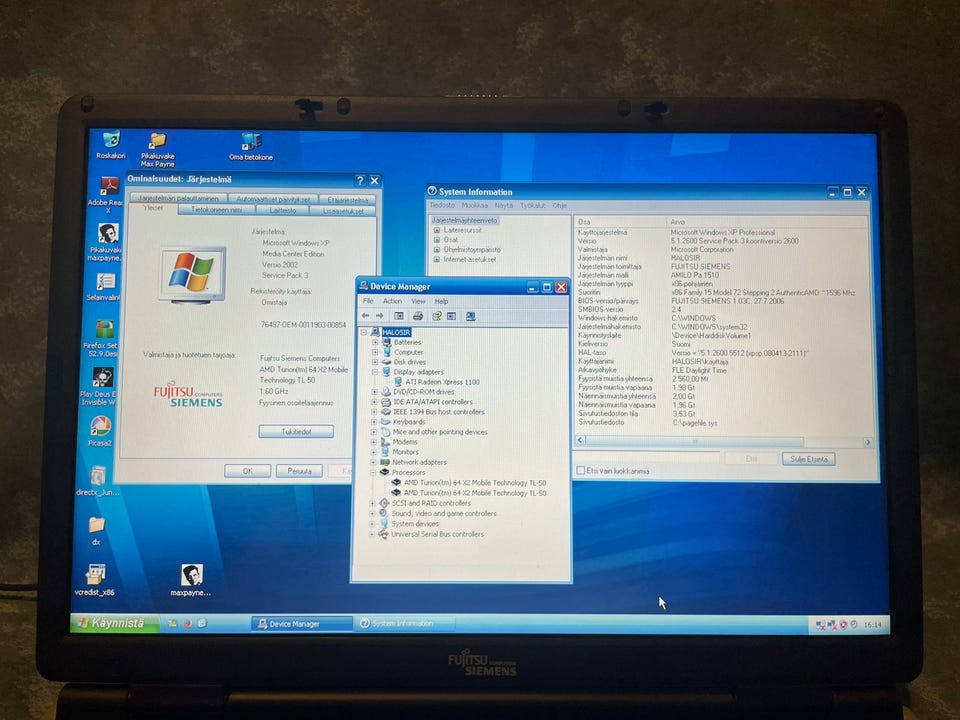Select the directx_Jun desktop icon
The height and width of the screenshot is (720, 960).
(98, 481)
